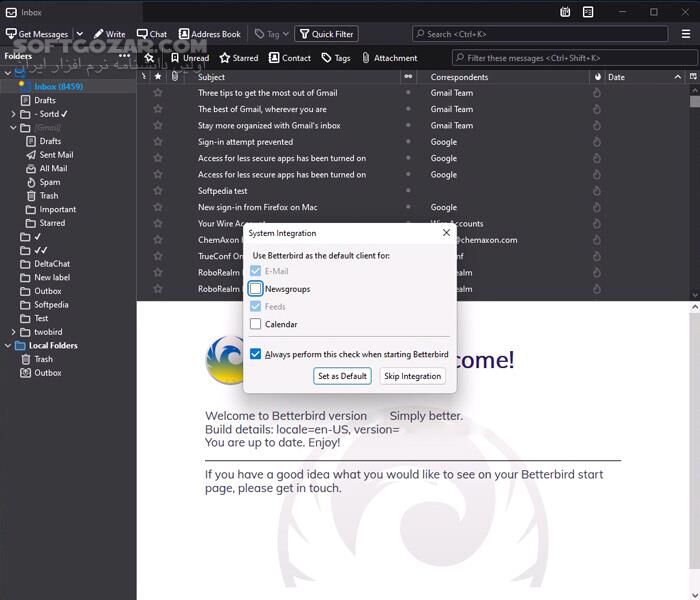The width and height of the screenshot is (700, 600).
Task: Select the Inbox tab
Action: click(30, 12)
